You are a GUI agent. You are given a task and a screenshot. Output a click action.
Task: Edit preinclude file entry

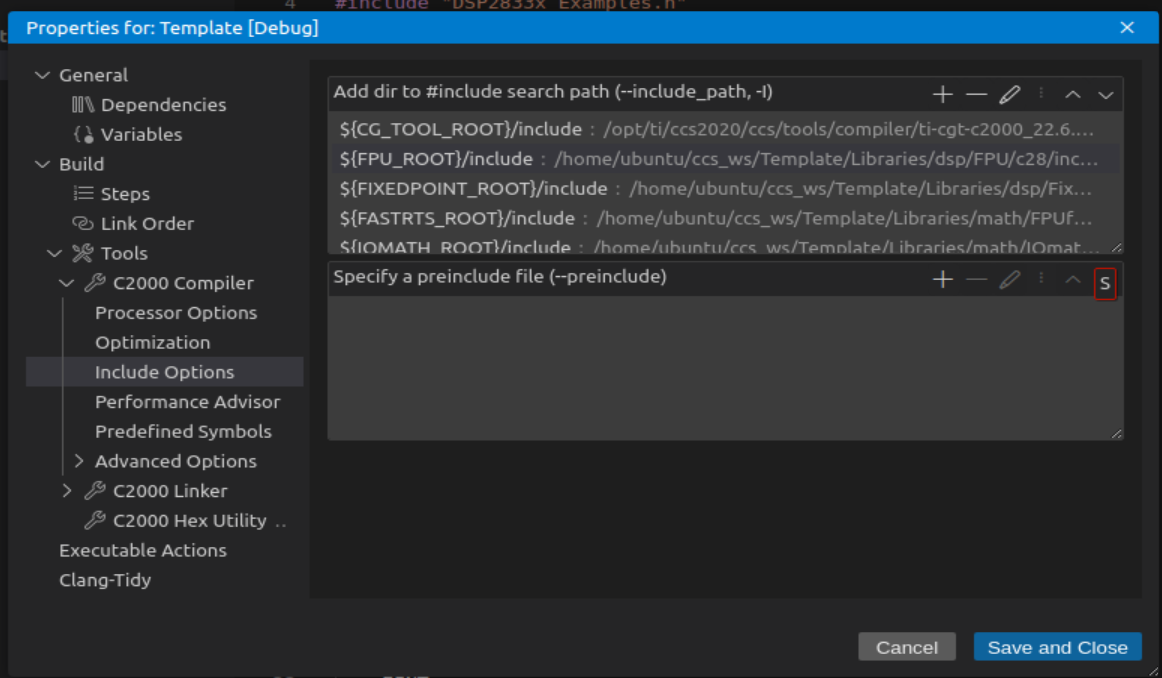tap(1009, 279)
